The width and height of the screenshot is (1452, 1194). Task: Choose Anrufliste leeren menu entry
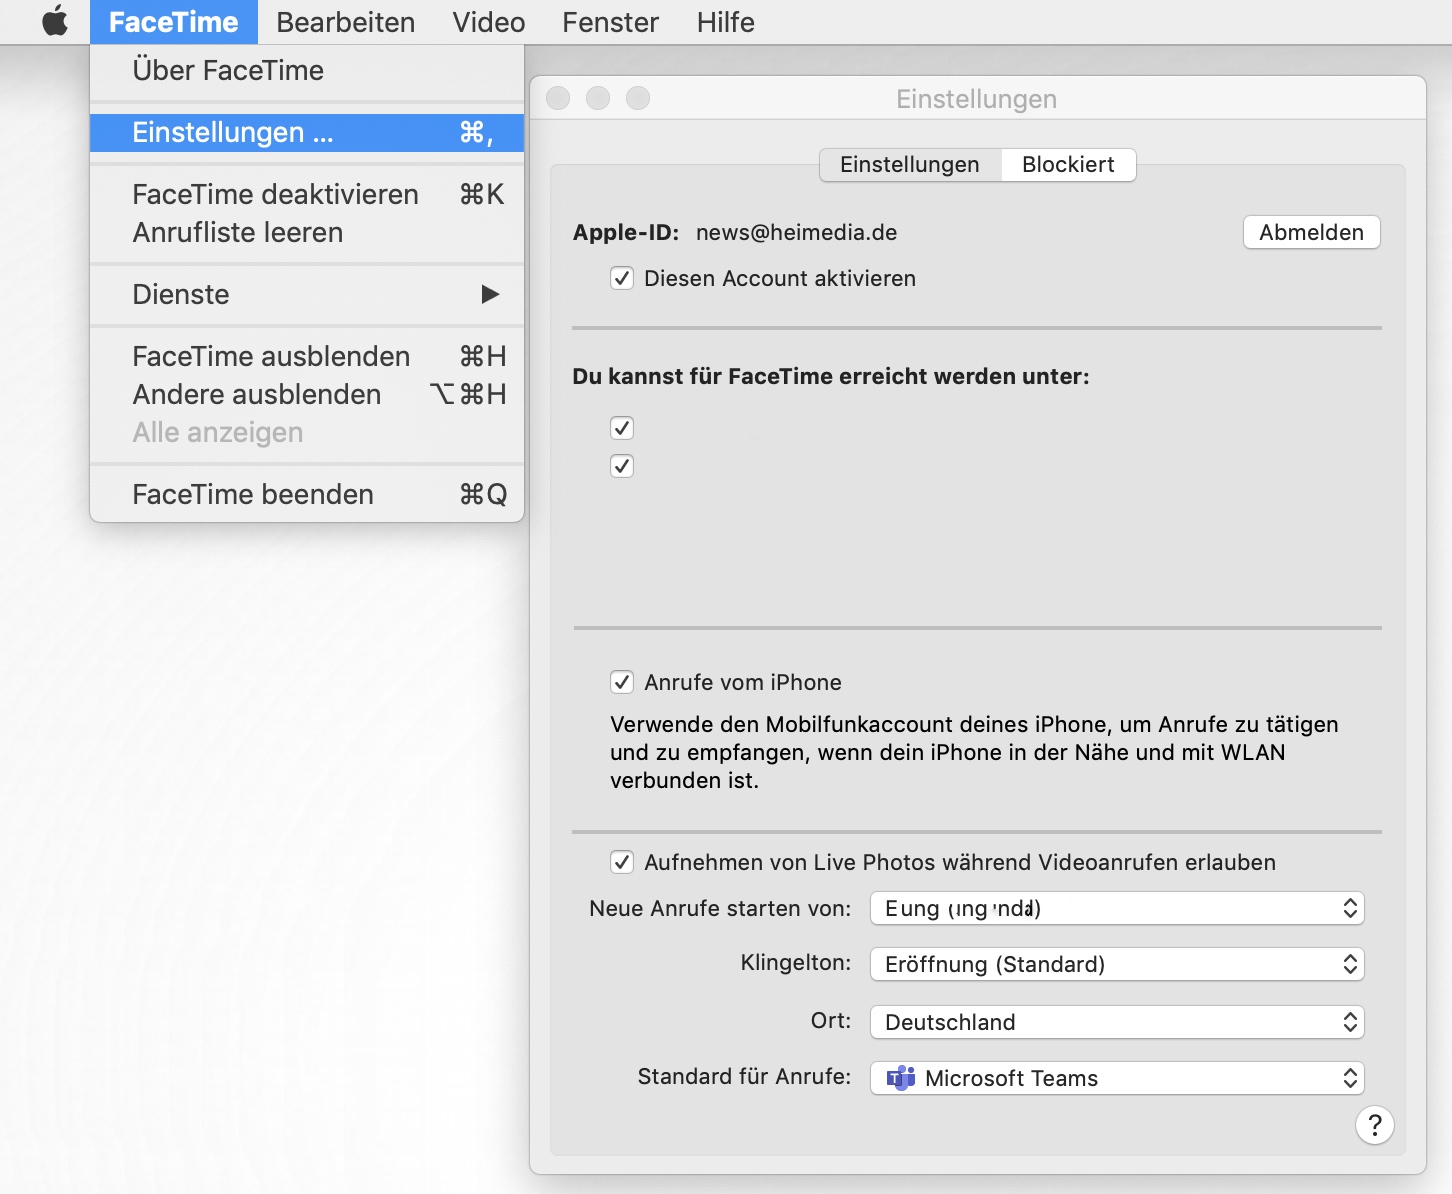(307, 232)
